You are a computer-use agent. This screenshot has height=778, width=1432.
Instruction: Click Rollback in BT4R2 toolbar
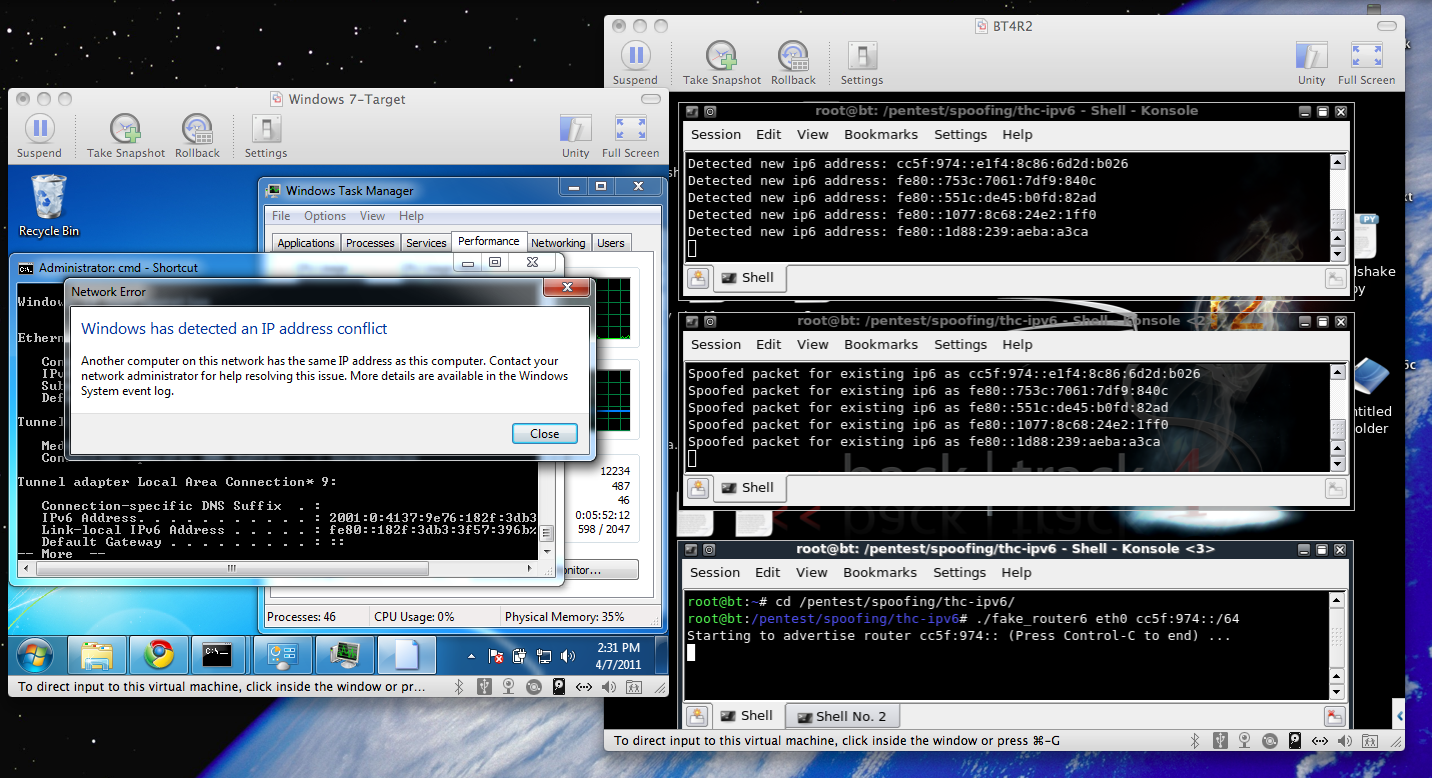(x=793, y=57)
